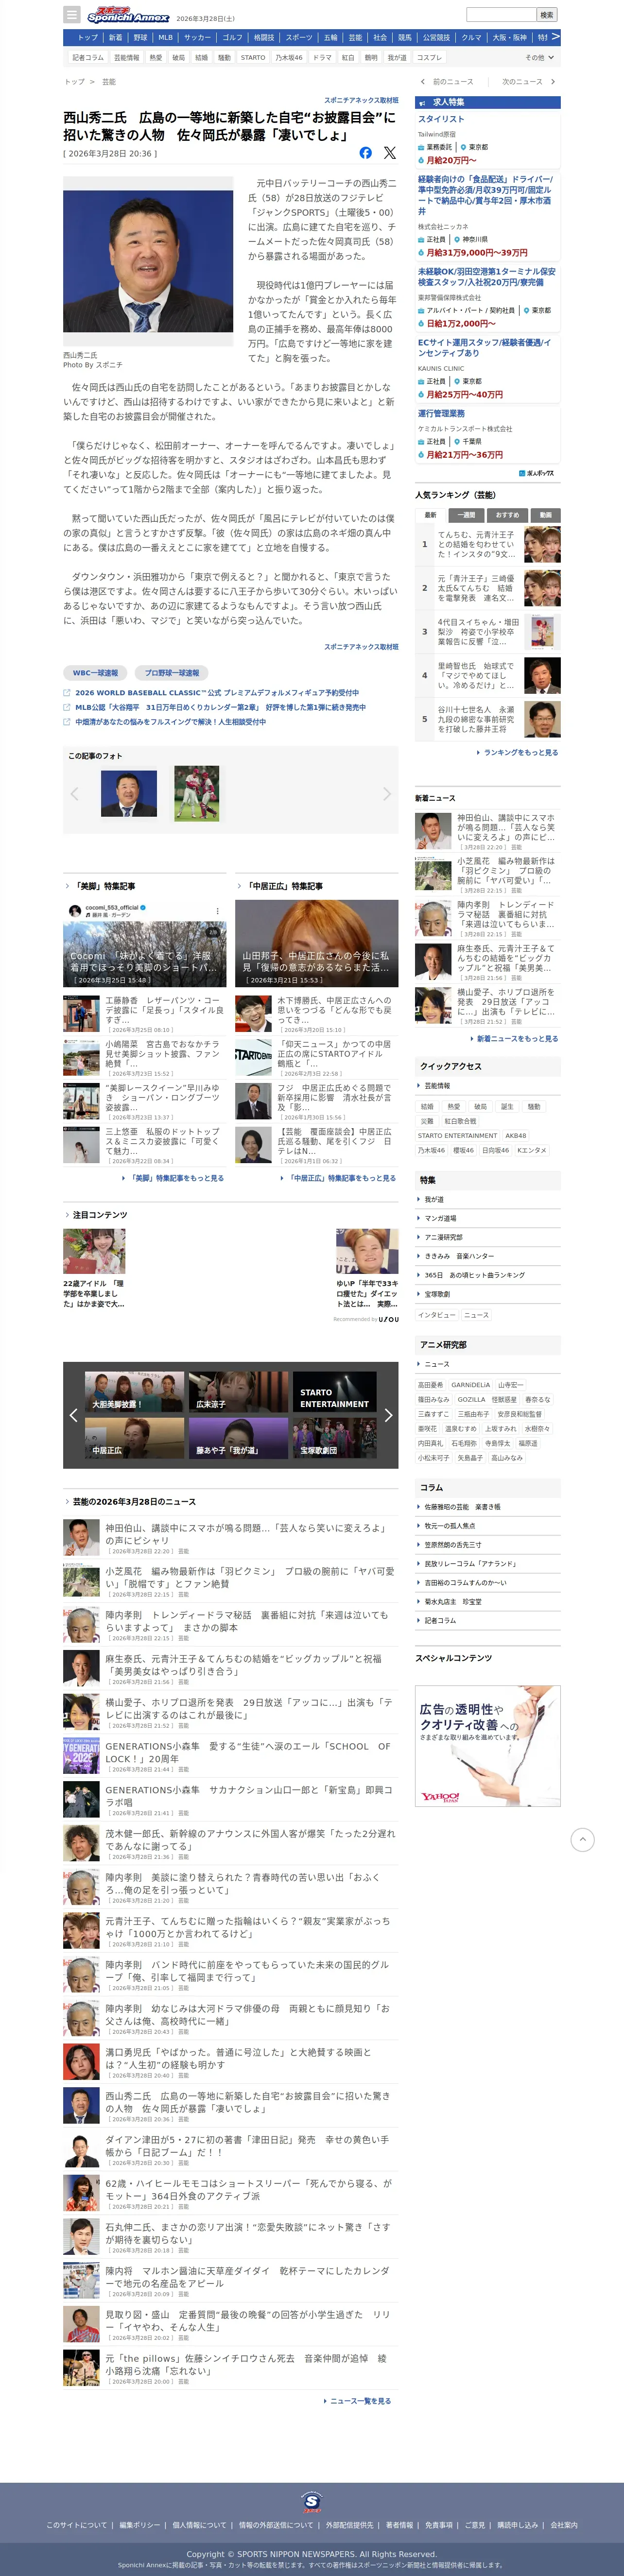This screenshot has height=2576, width=624.
Task: Switch ranking to the おすすめ tab
Action: [x=507, y=515]
